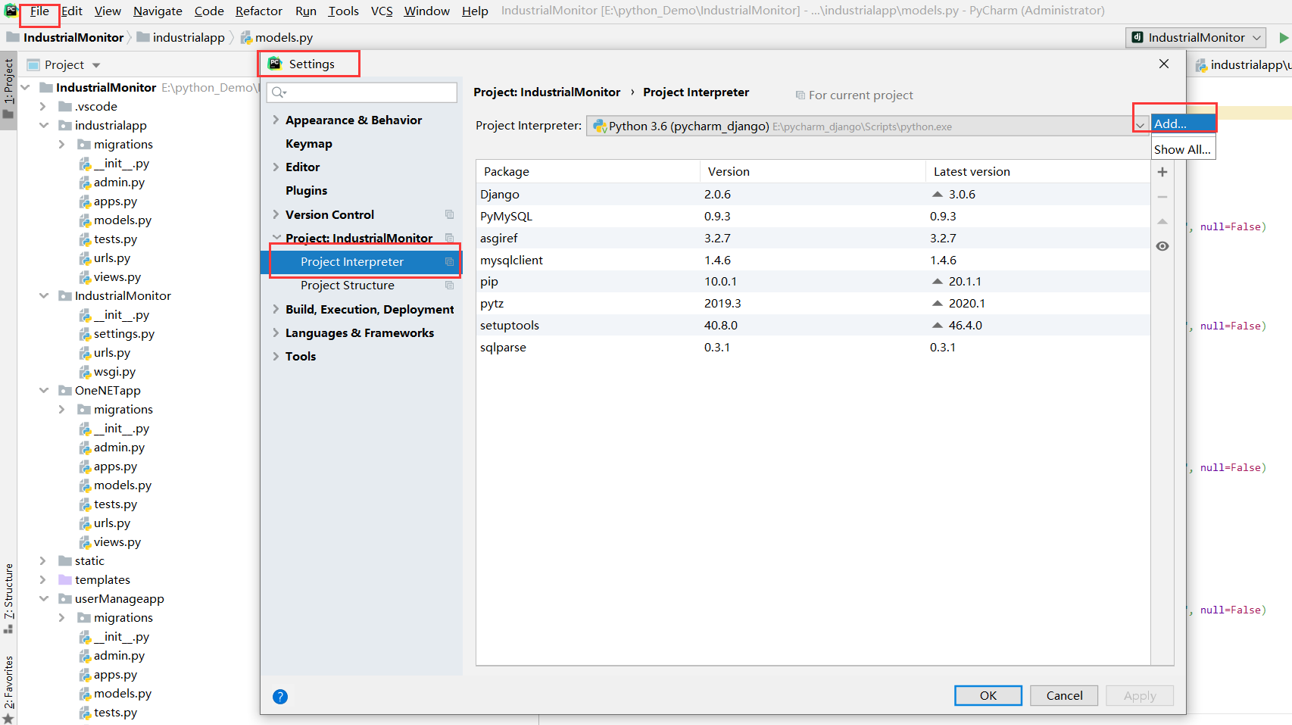Close the Settings dialog
Viewport: 1292px width, 725px height.
[x=1163, y=64]
